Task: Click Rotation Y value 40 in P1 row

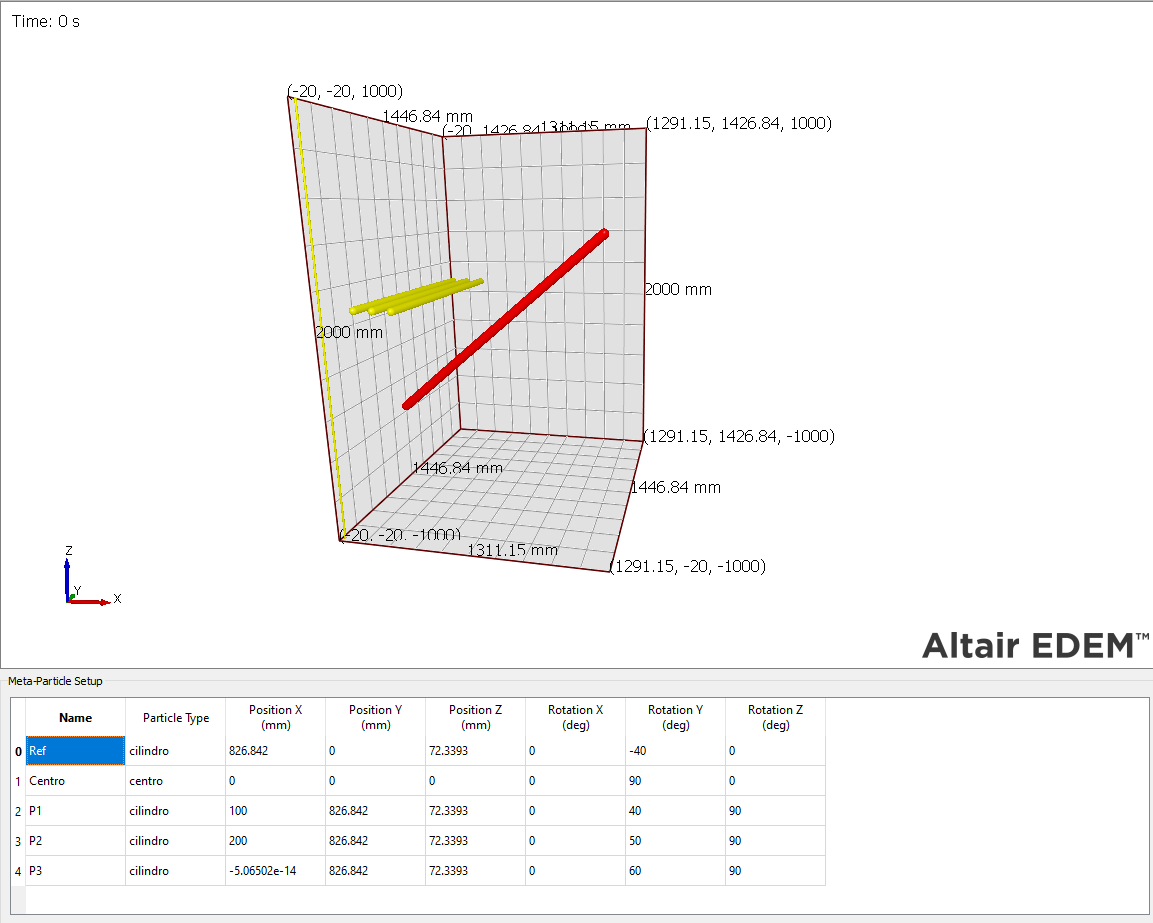Action: [x=676, y=811]
